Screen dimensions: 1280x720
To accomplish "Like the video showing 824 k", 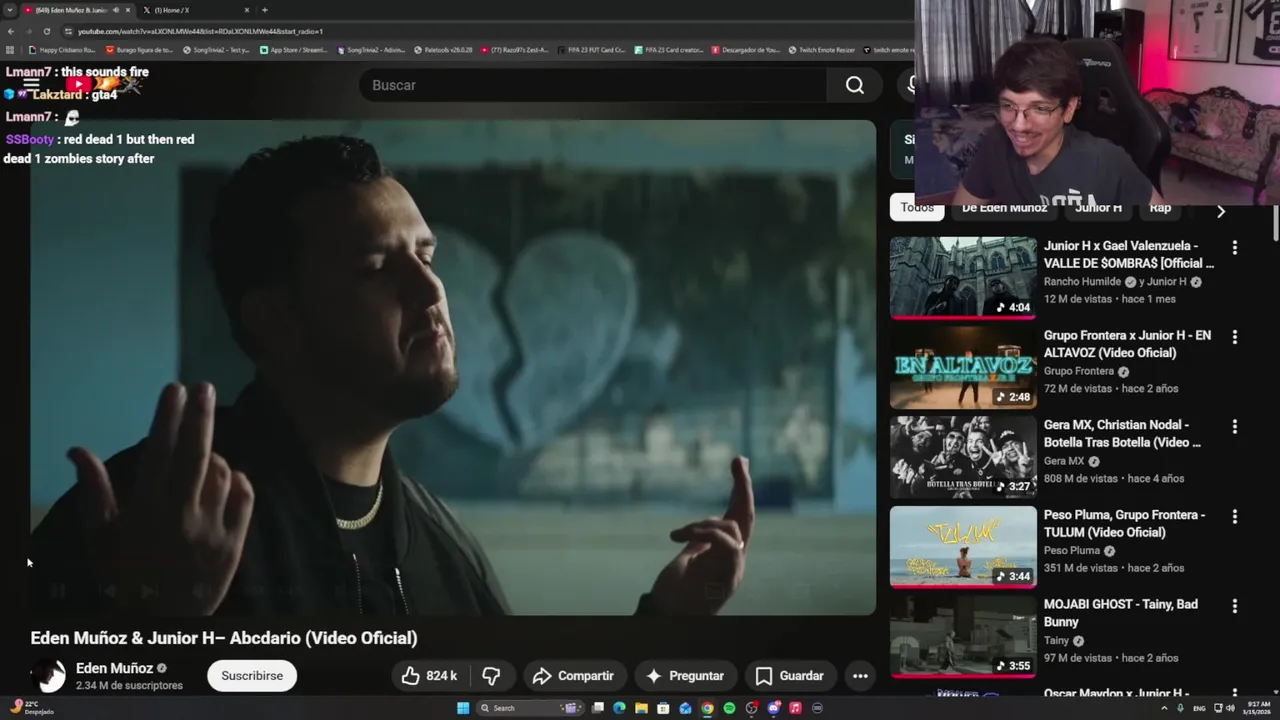I will coord(429,676).
